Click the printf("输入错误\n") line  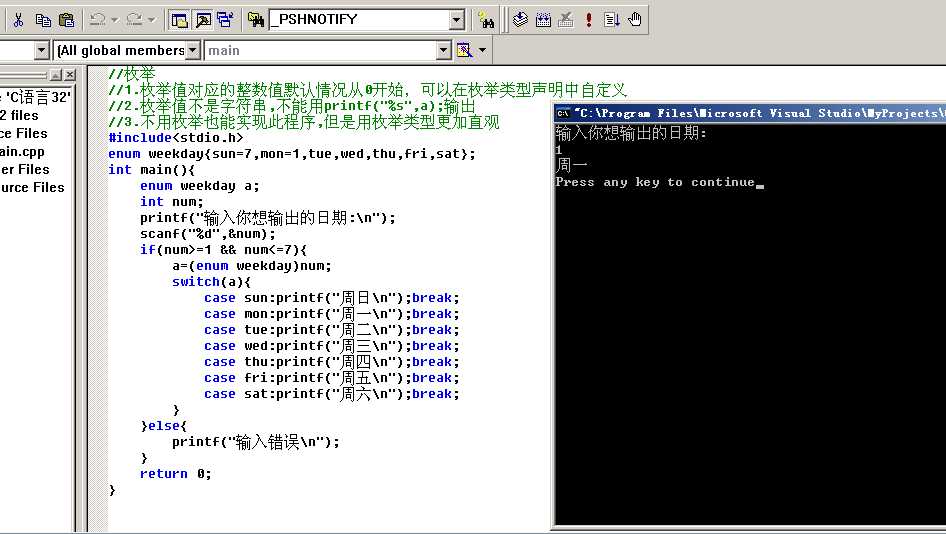pos(256,442)
